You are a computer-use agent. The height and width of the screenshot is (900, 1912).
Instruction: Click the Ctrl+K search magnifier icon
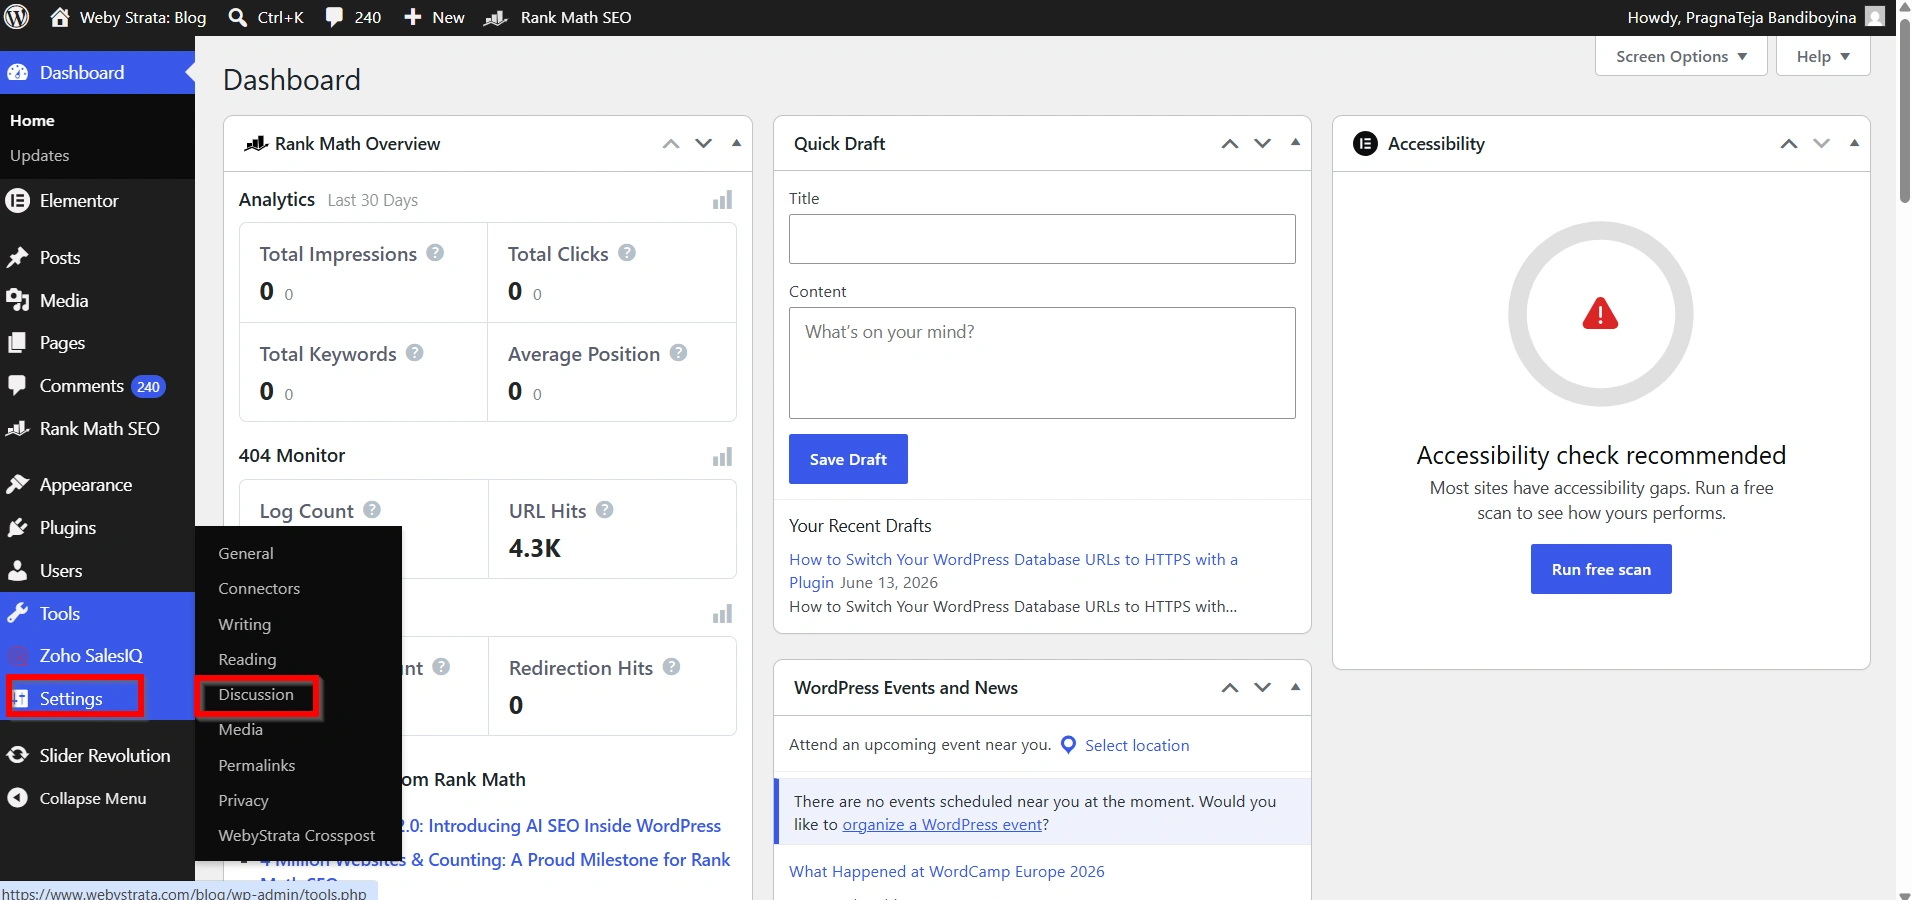coord(238,17)
